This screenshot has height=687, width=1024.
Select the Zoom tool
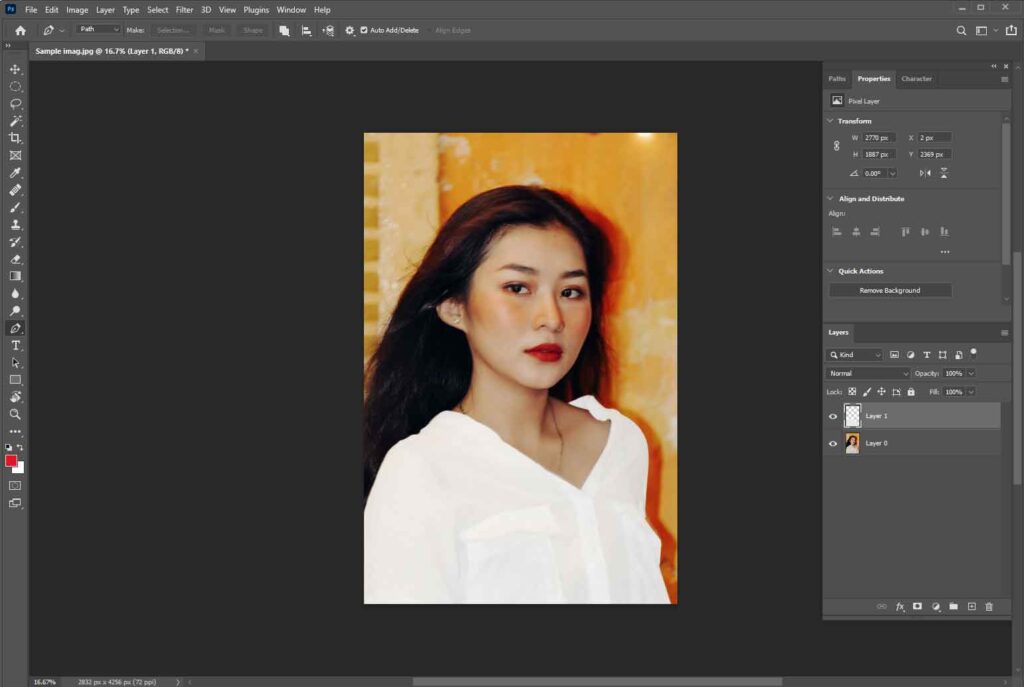(x=15, y=414)
